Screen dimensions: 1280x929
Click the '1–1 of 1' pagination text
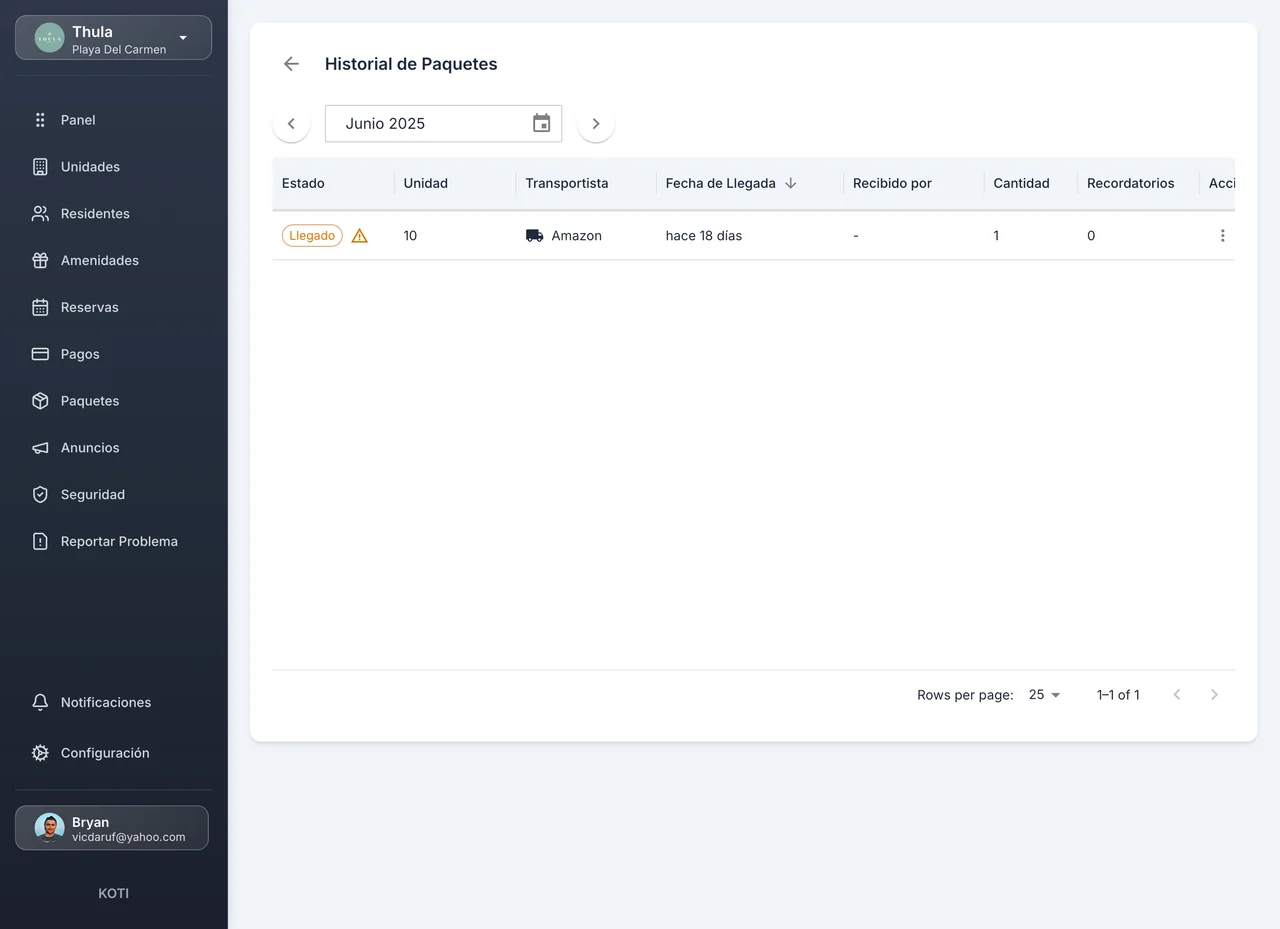[1118, 695]
